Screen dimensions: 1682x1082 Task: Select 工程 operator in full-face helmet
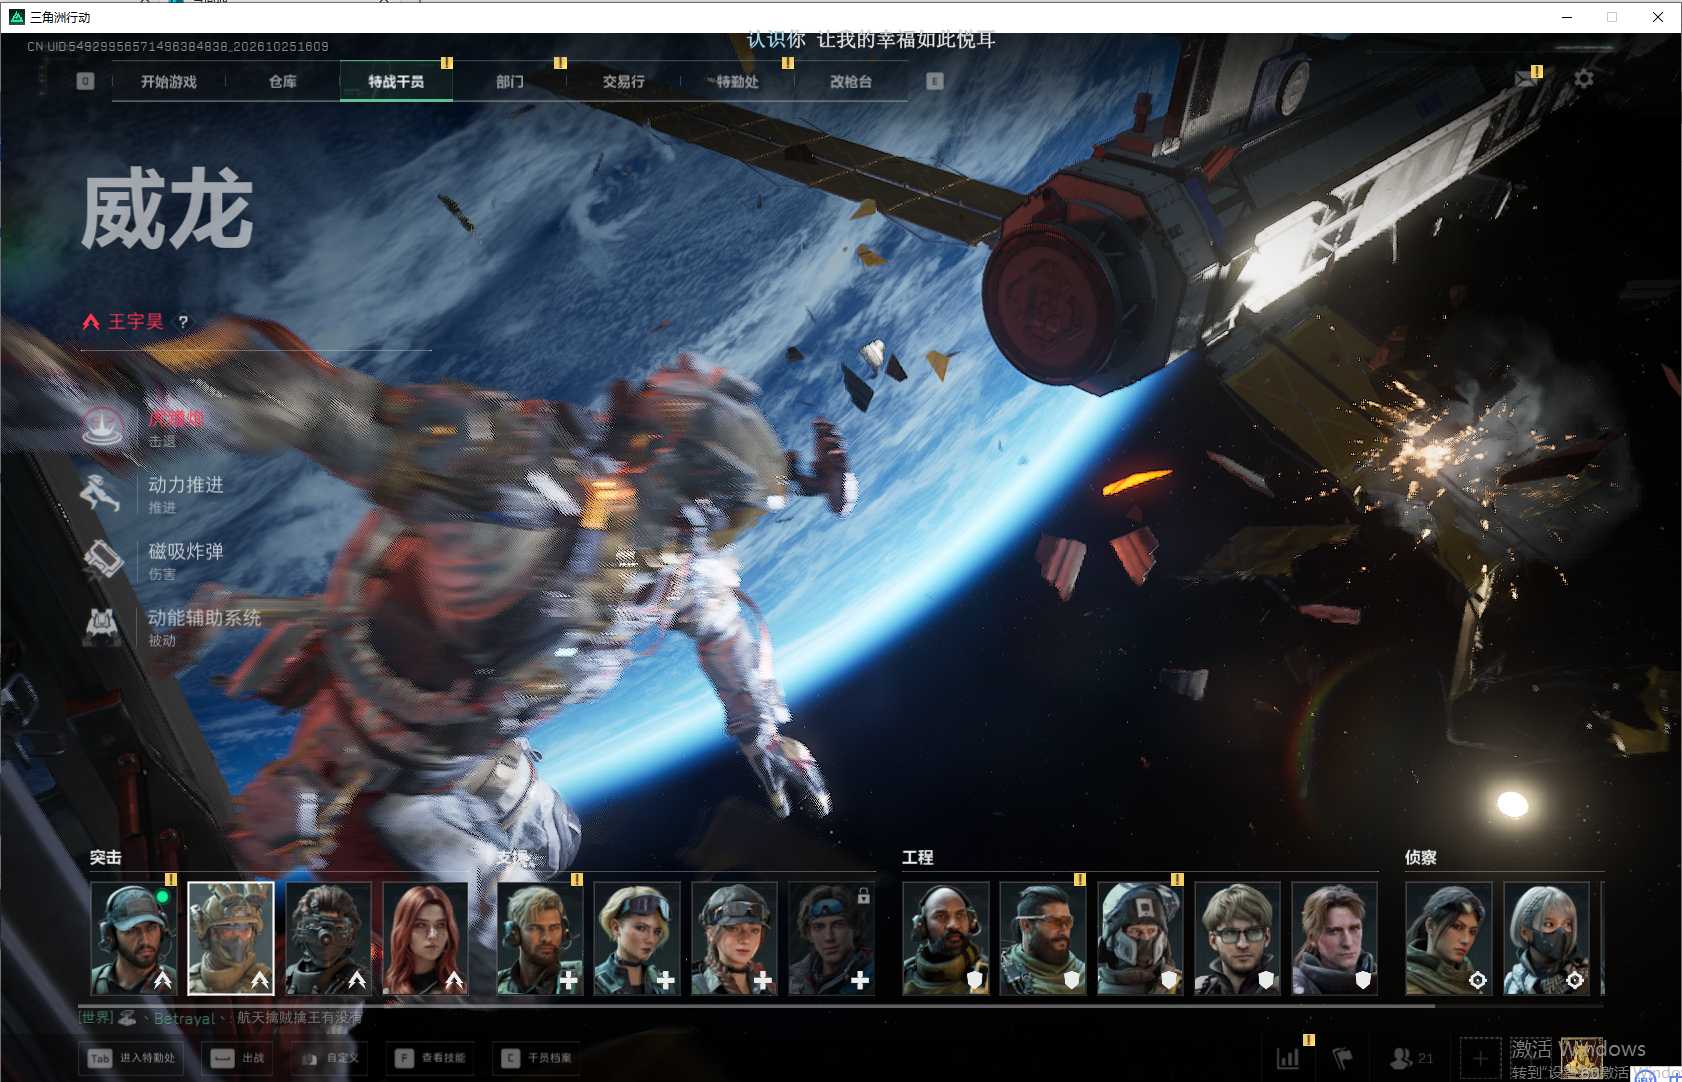coord(1140,938)
